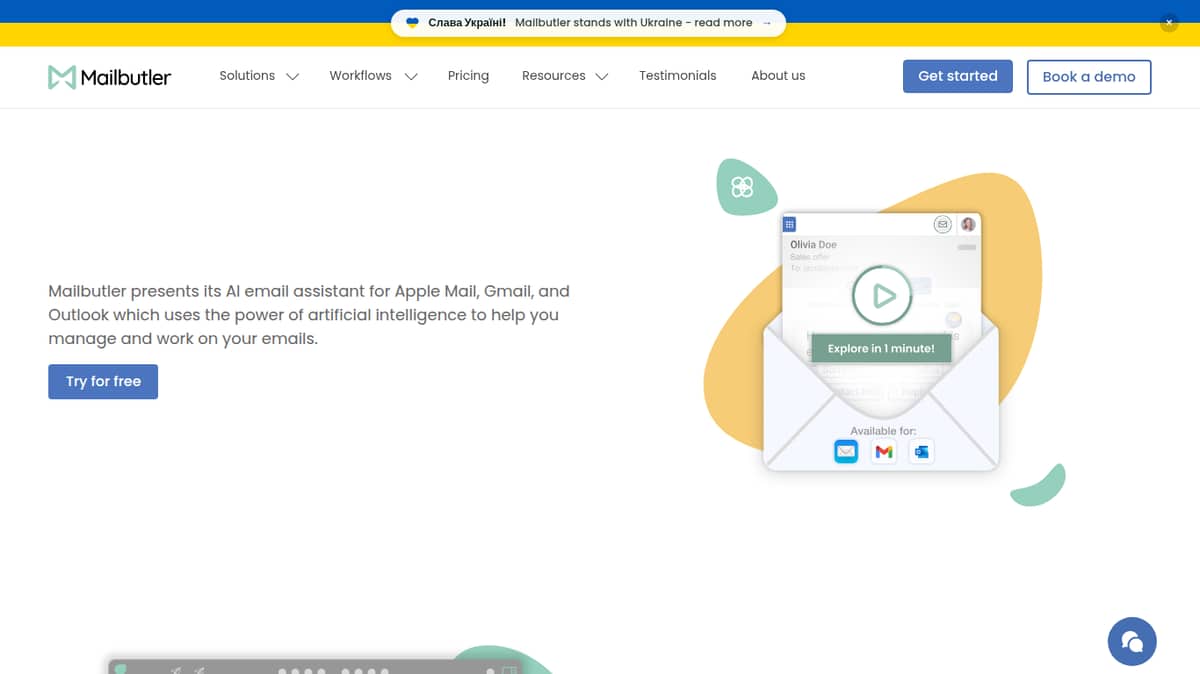
Task: Click the Get started button
Action: point(958,76)
